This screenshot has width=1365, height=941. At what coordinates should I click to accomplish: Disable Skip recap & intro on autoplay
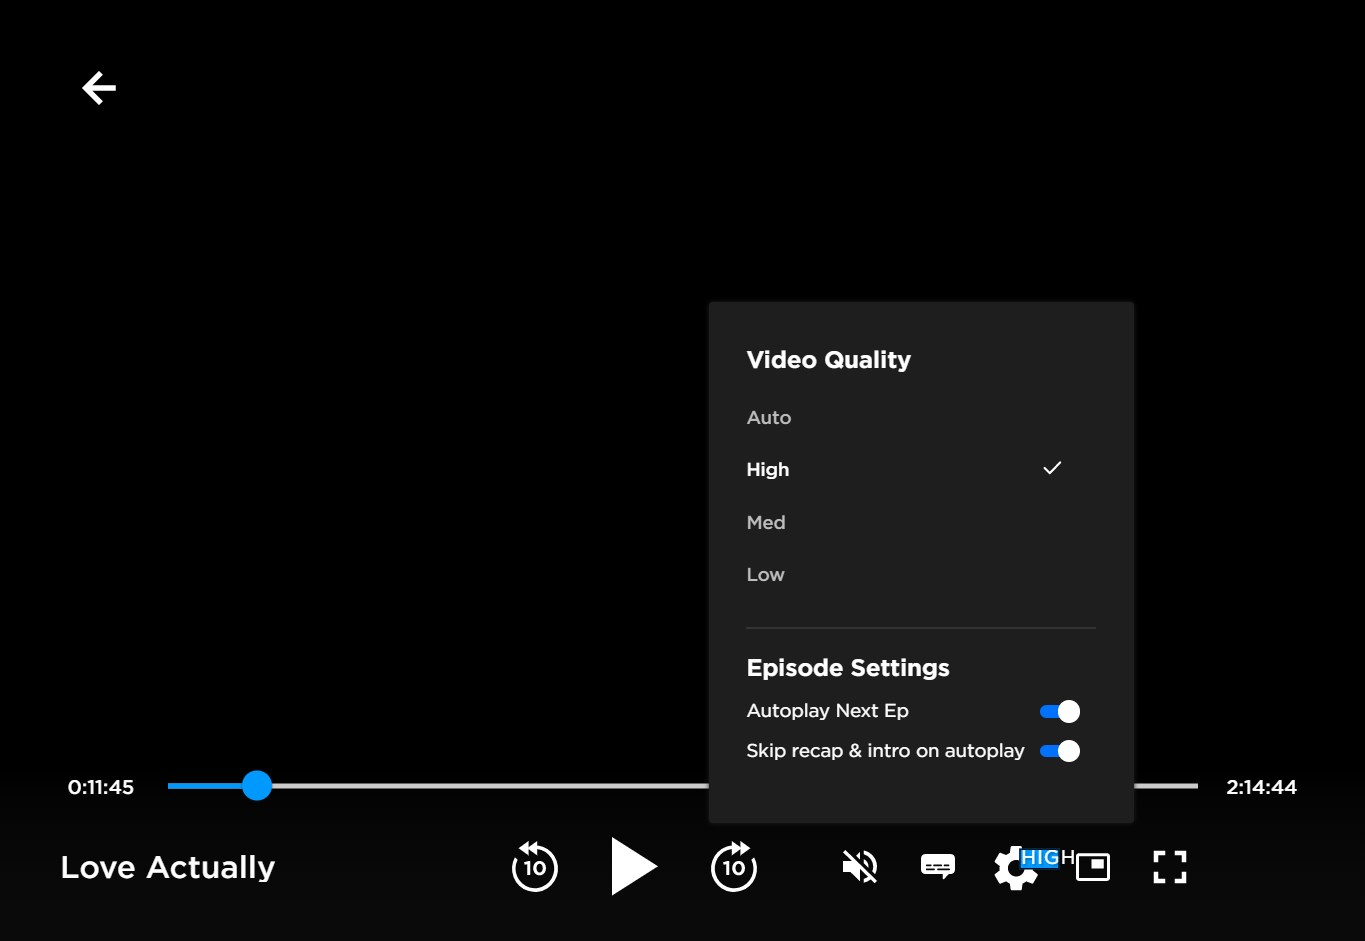pos(1060,751)
